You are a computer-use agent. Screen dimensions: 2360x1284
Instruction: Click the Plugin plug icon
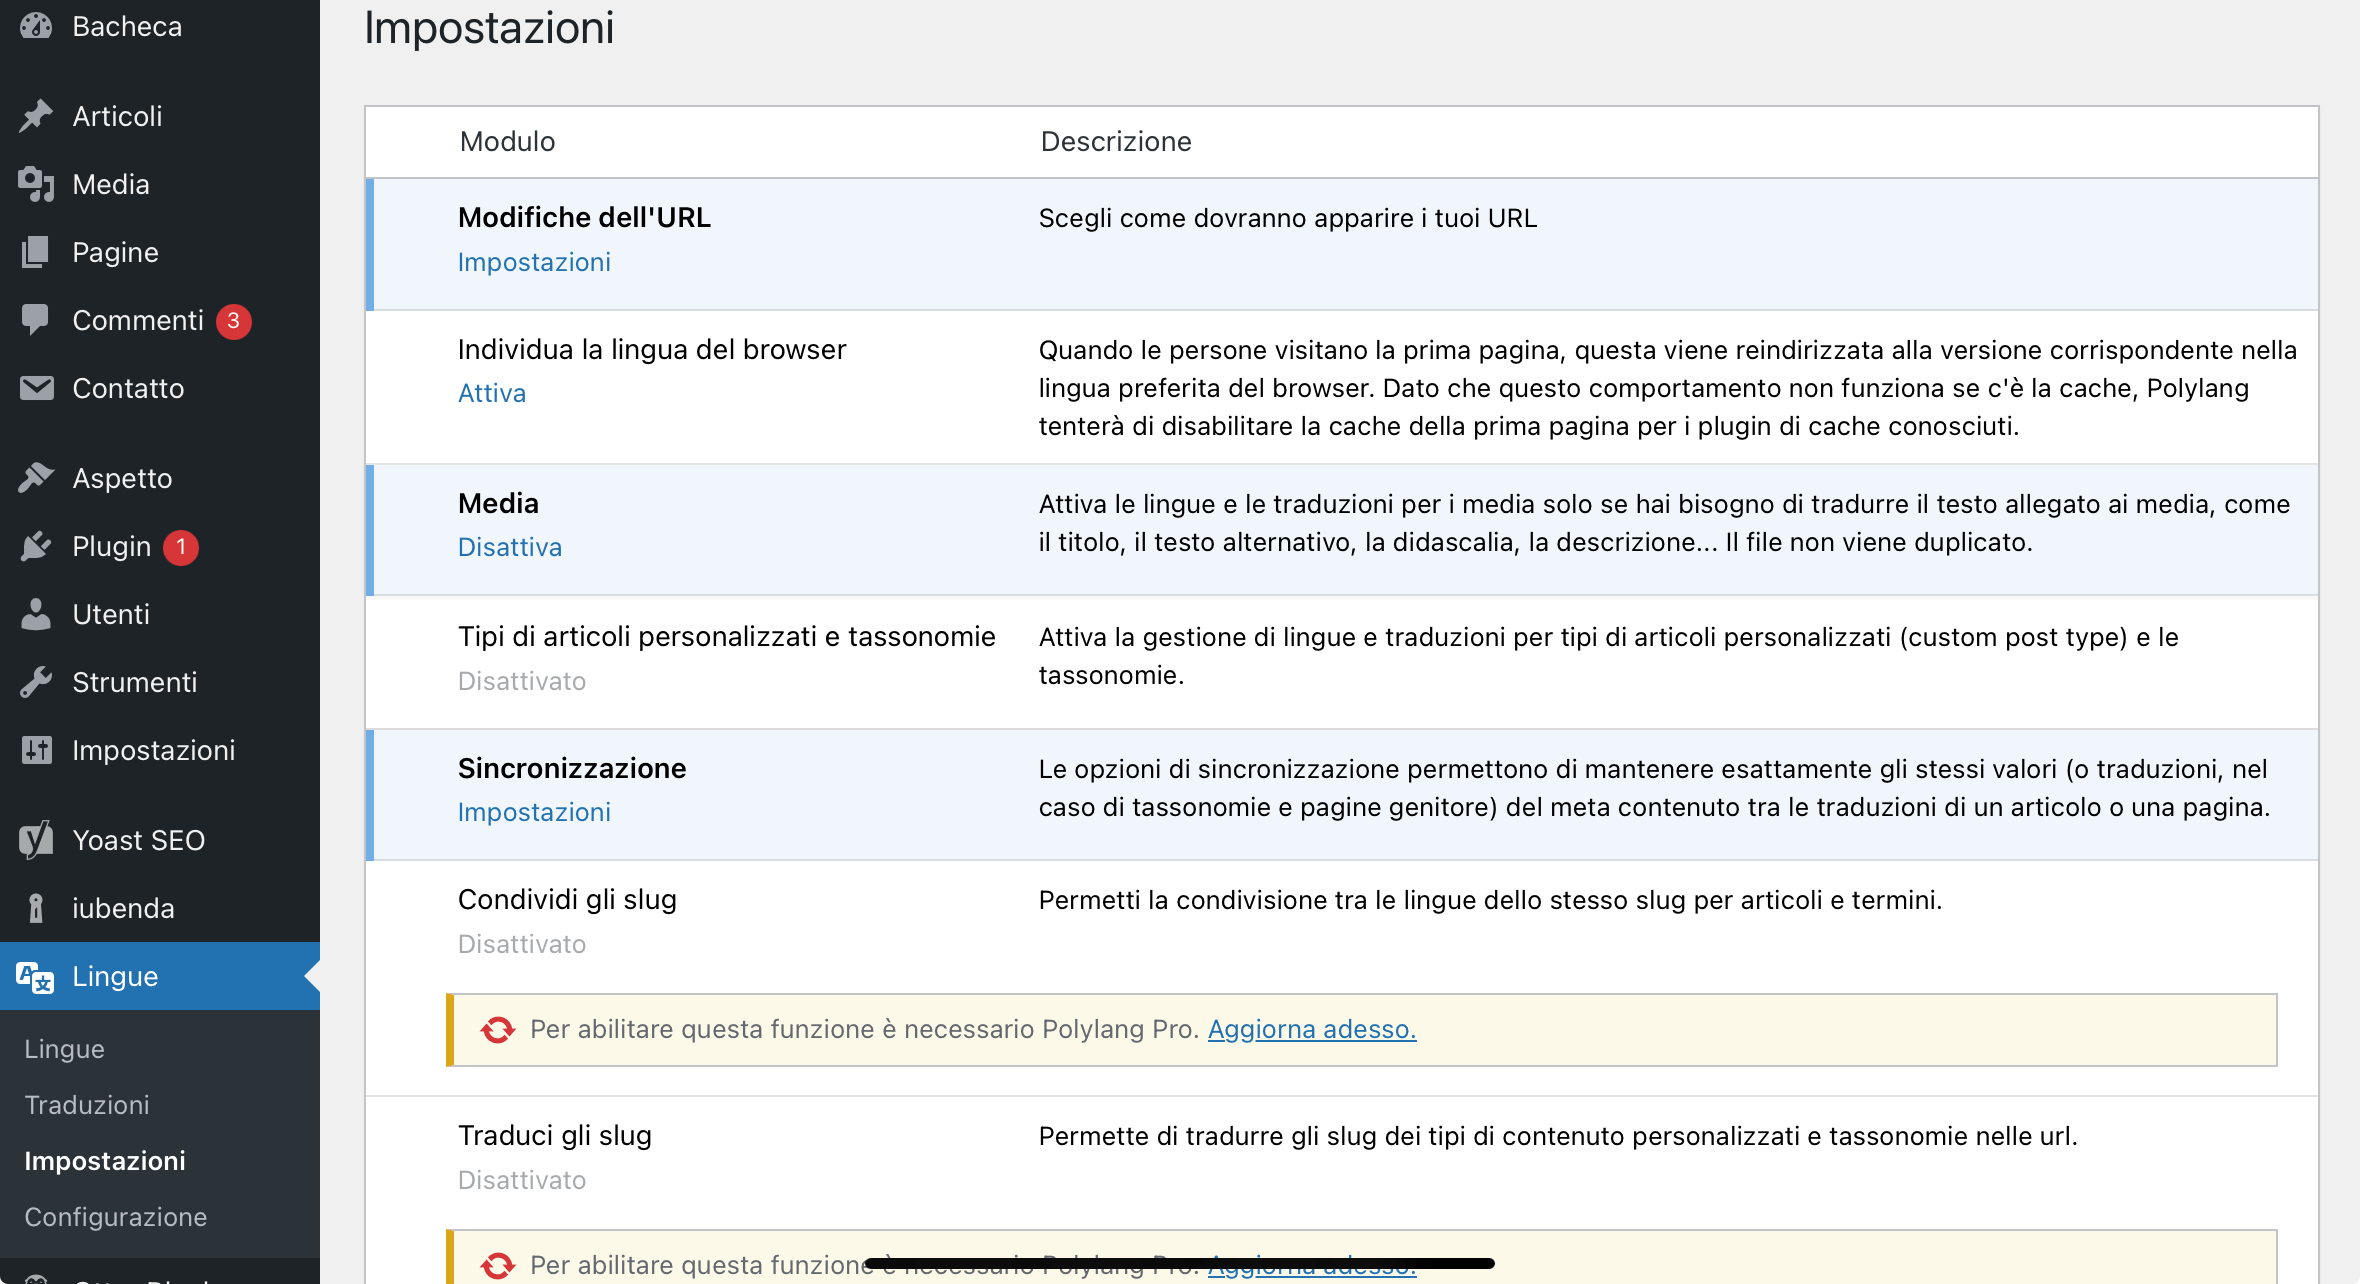click(36, 546)
